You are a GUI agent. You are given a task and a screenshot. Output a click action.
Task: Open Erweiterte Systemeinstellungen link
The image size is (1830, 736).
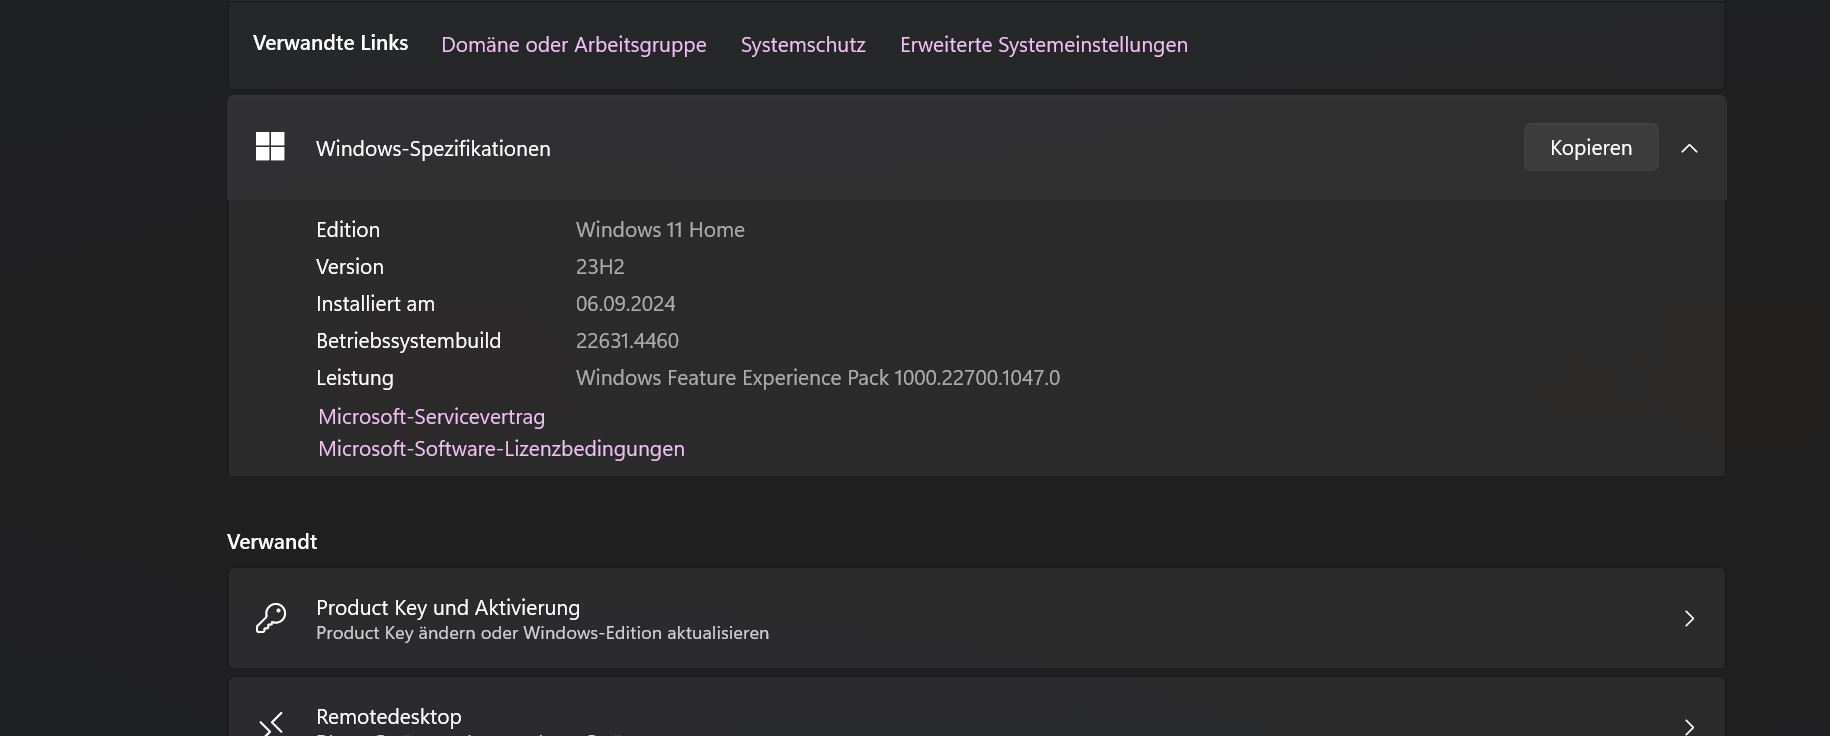tap(1044, 45)
